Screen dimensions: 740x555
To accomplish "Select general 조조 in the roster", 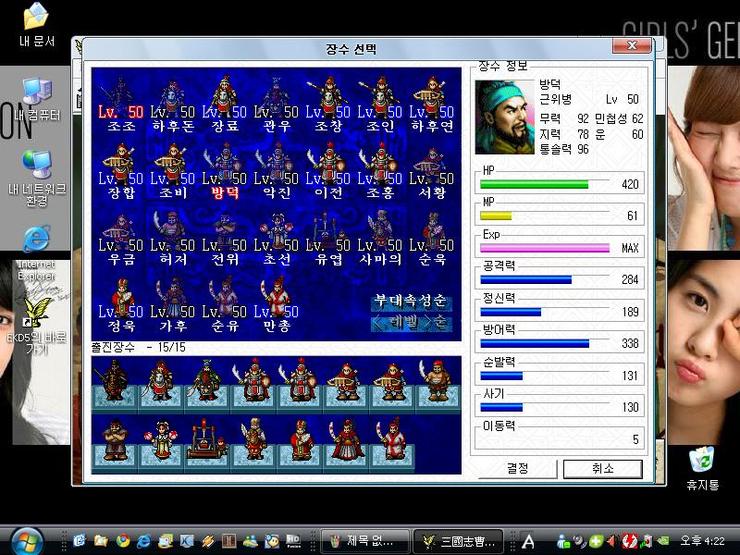I will click(x=121, y=104).
